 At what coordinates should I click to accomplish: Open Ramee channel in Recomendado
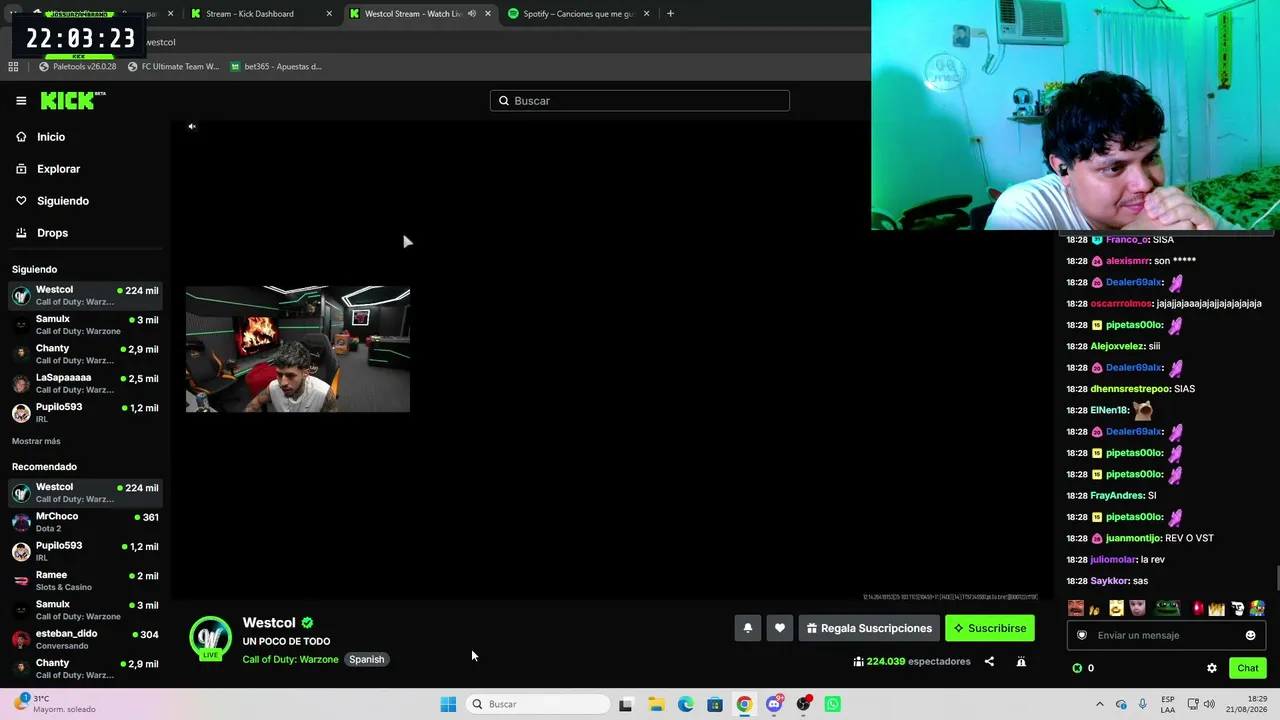coord(85,581)
